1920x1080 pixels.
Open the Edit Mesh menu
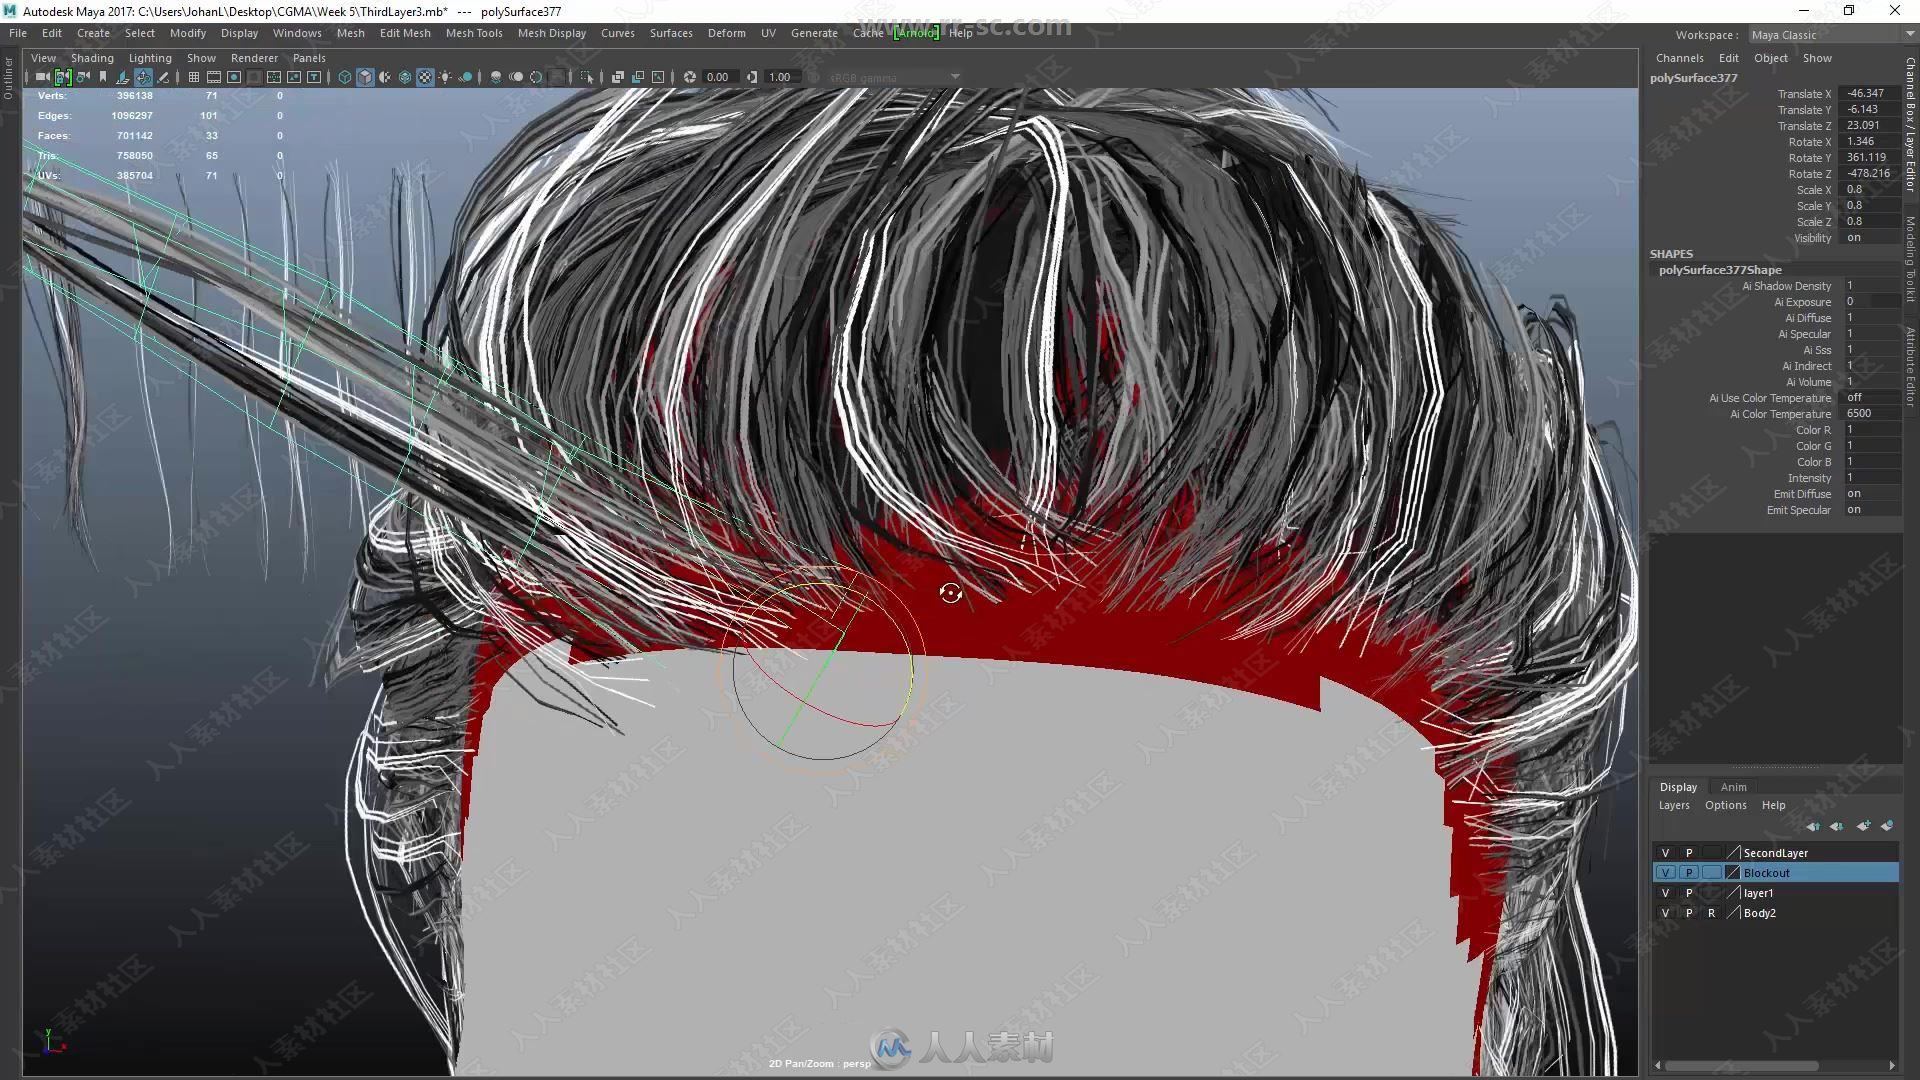[x=405, y=33]
